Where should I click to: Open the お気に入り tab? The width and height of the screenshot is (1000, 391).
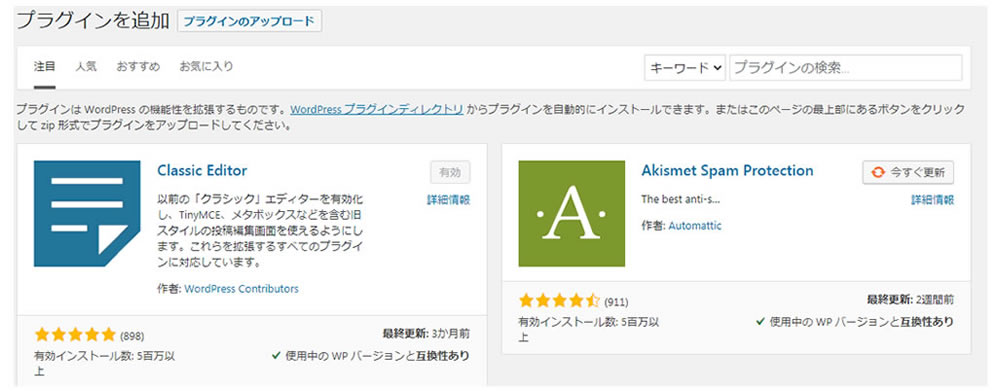(206, 66)
